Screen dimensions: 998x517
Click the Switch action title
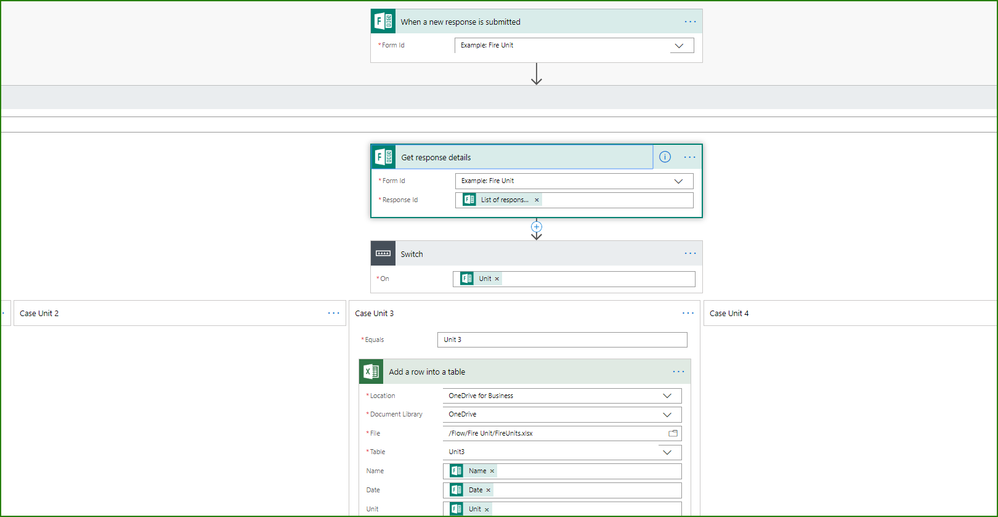tap(412, 254)
